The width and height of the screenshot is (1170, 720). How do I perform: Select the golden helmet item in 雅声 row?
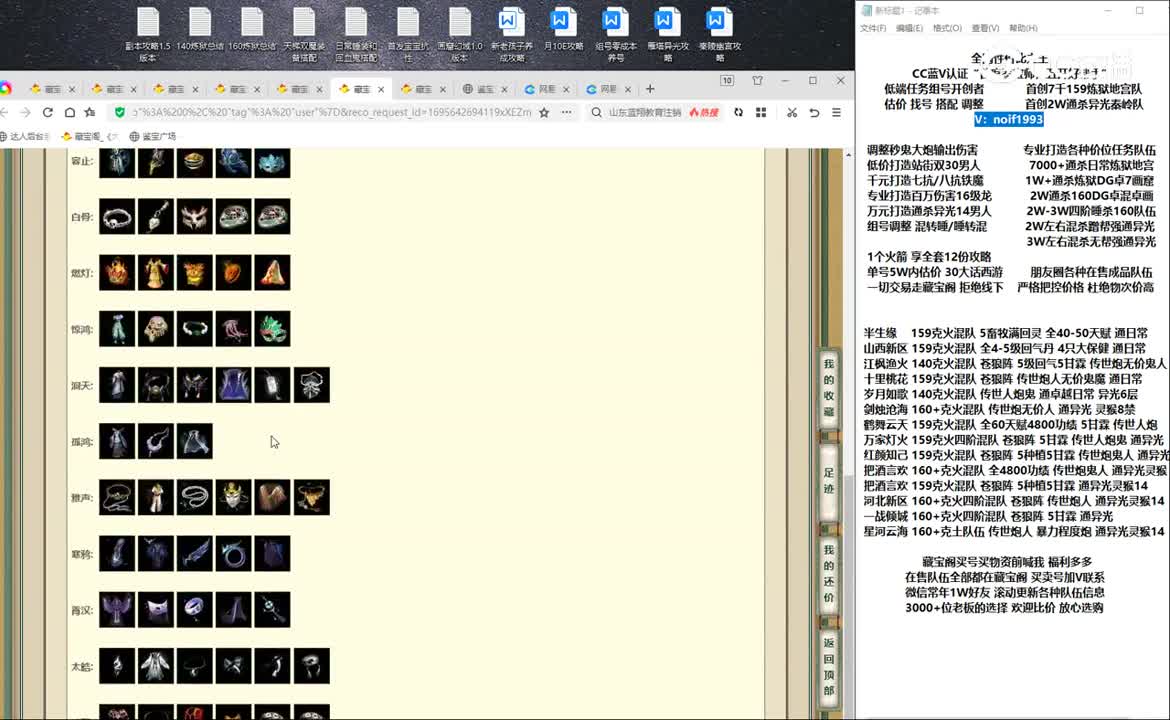coord(234,497)
